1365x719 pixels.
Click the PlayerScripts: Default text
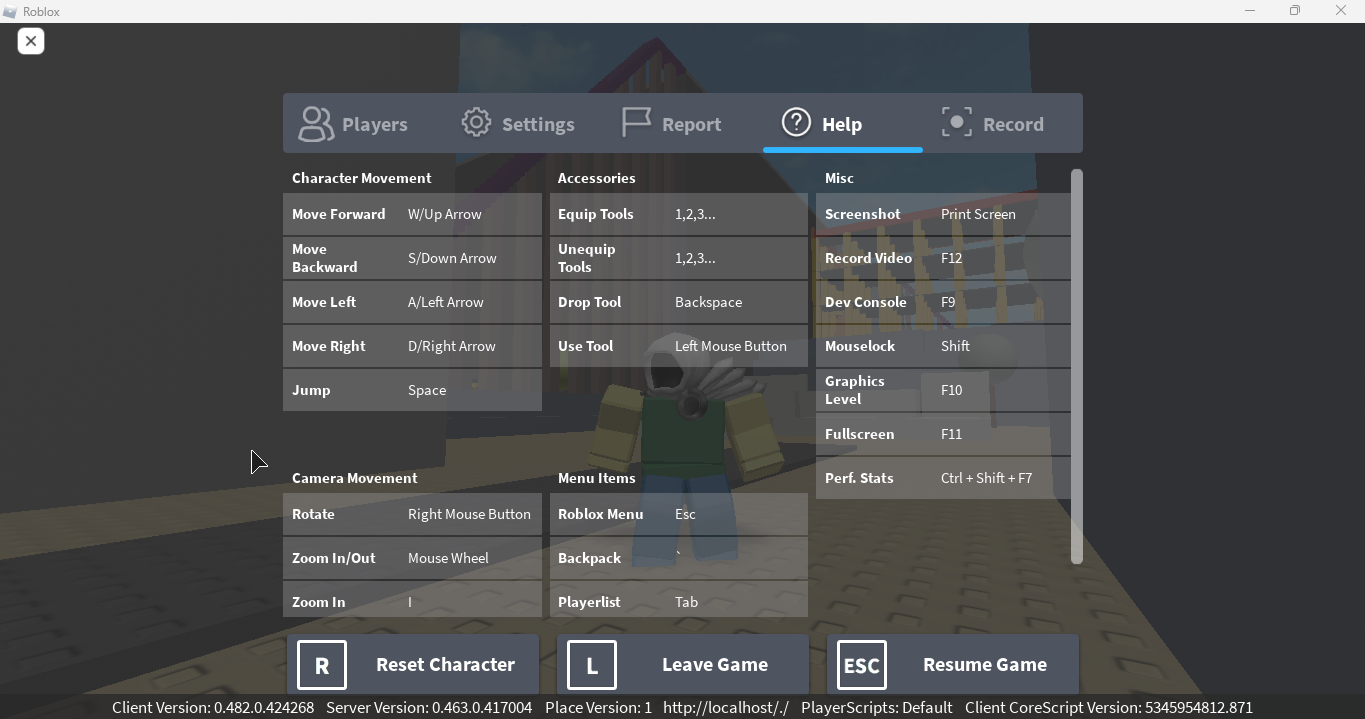[x=877, y=707]
